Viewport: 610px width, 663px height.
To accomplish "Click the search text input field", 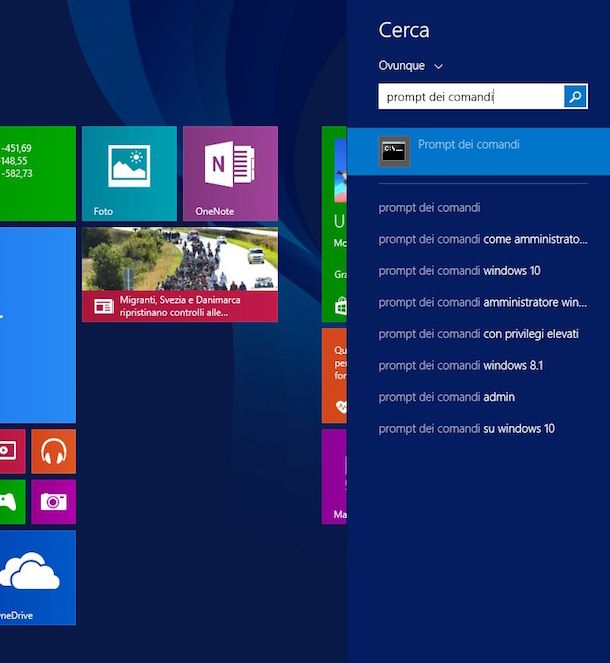I will pos(470,97).
